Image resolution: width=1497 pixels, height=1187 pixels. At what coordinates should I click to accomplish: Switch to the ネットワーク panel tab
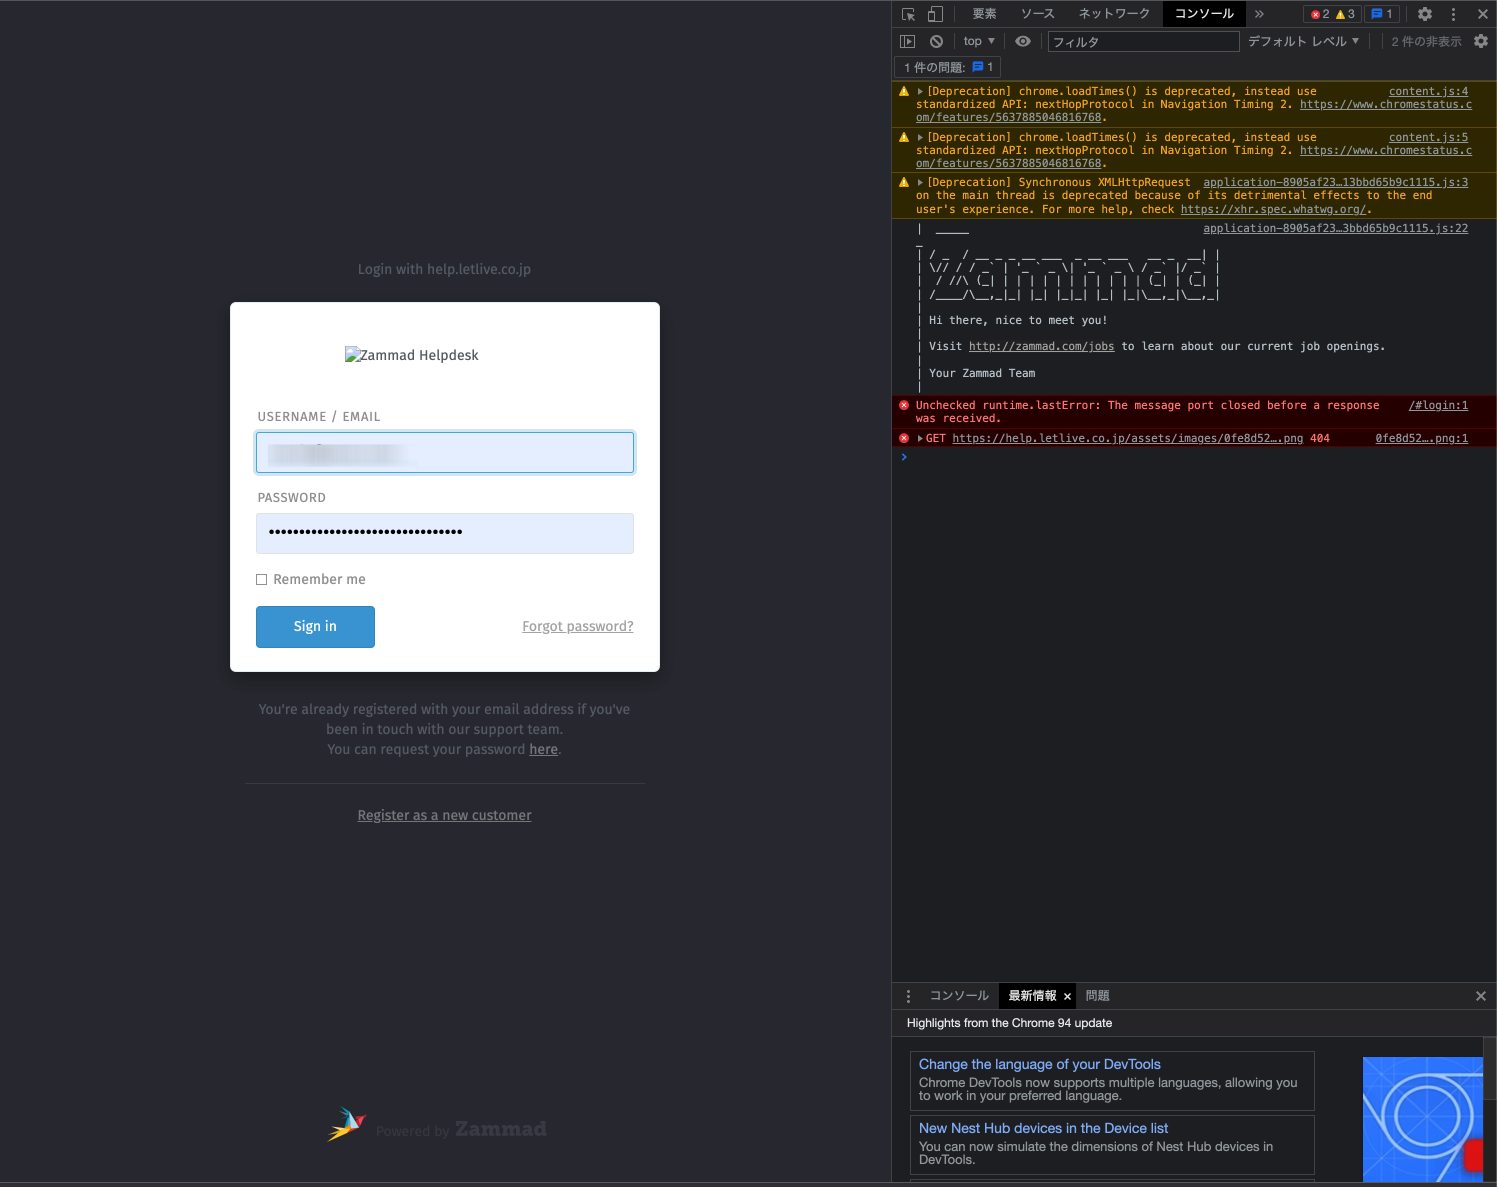coord(1113,14)
